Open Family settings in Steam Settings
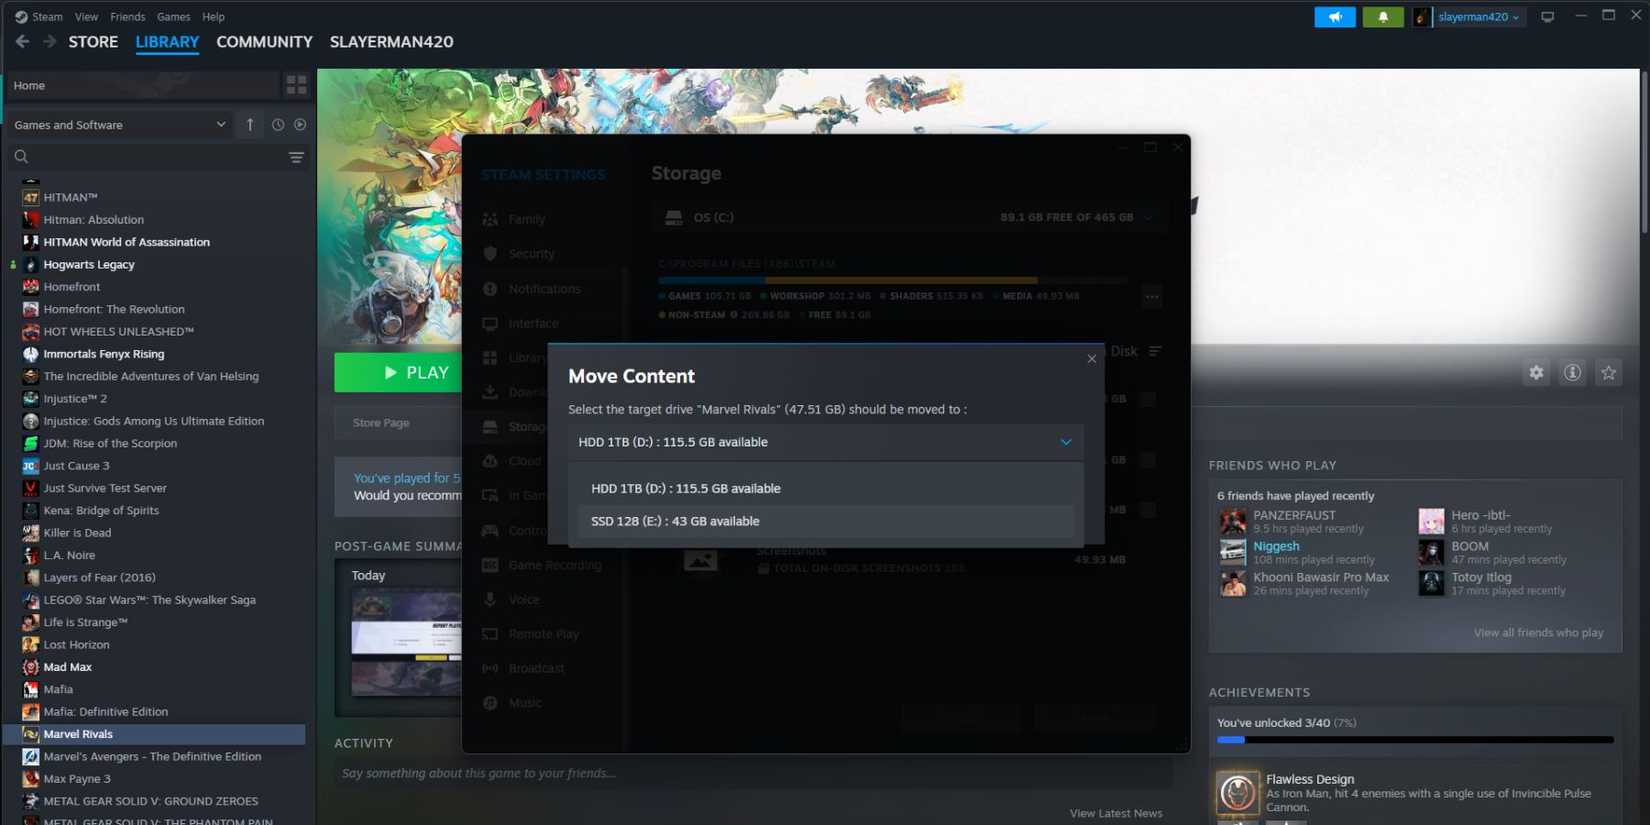 pyautogui.click(x=526, y=219)
